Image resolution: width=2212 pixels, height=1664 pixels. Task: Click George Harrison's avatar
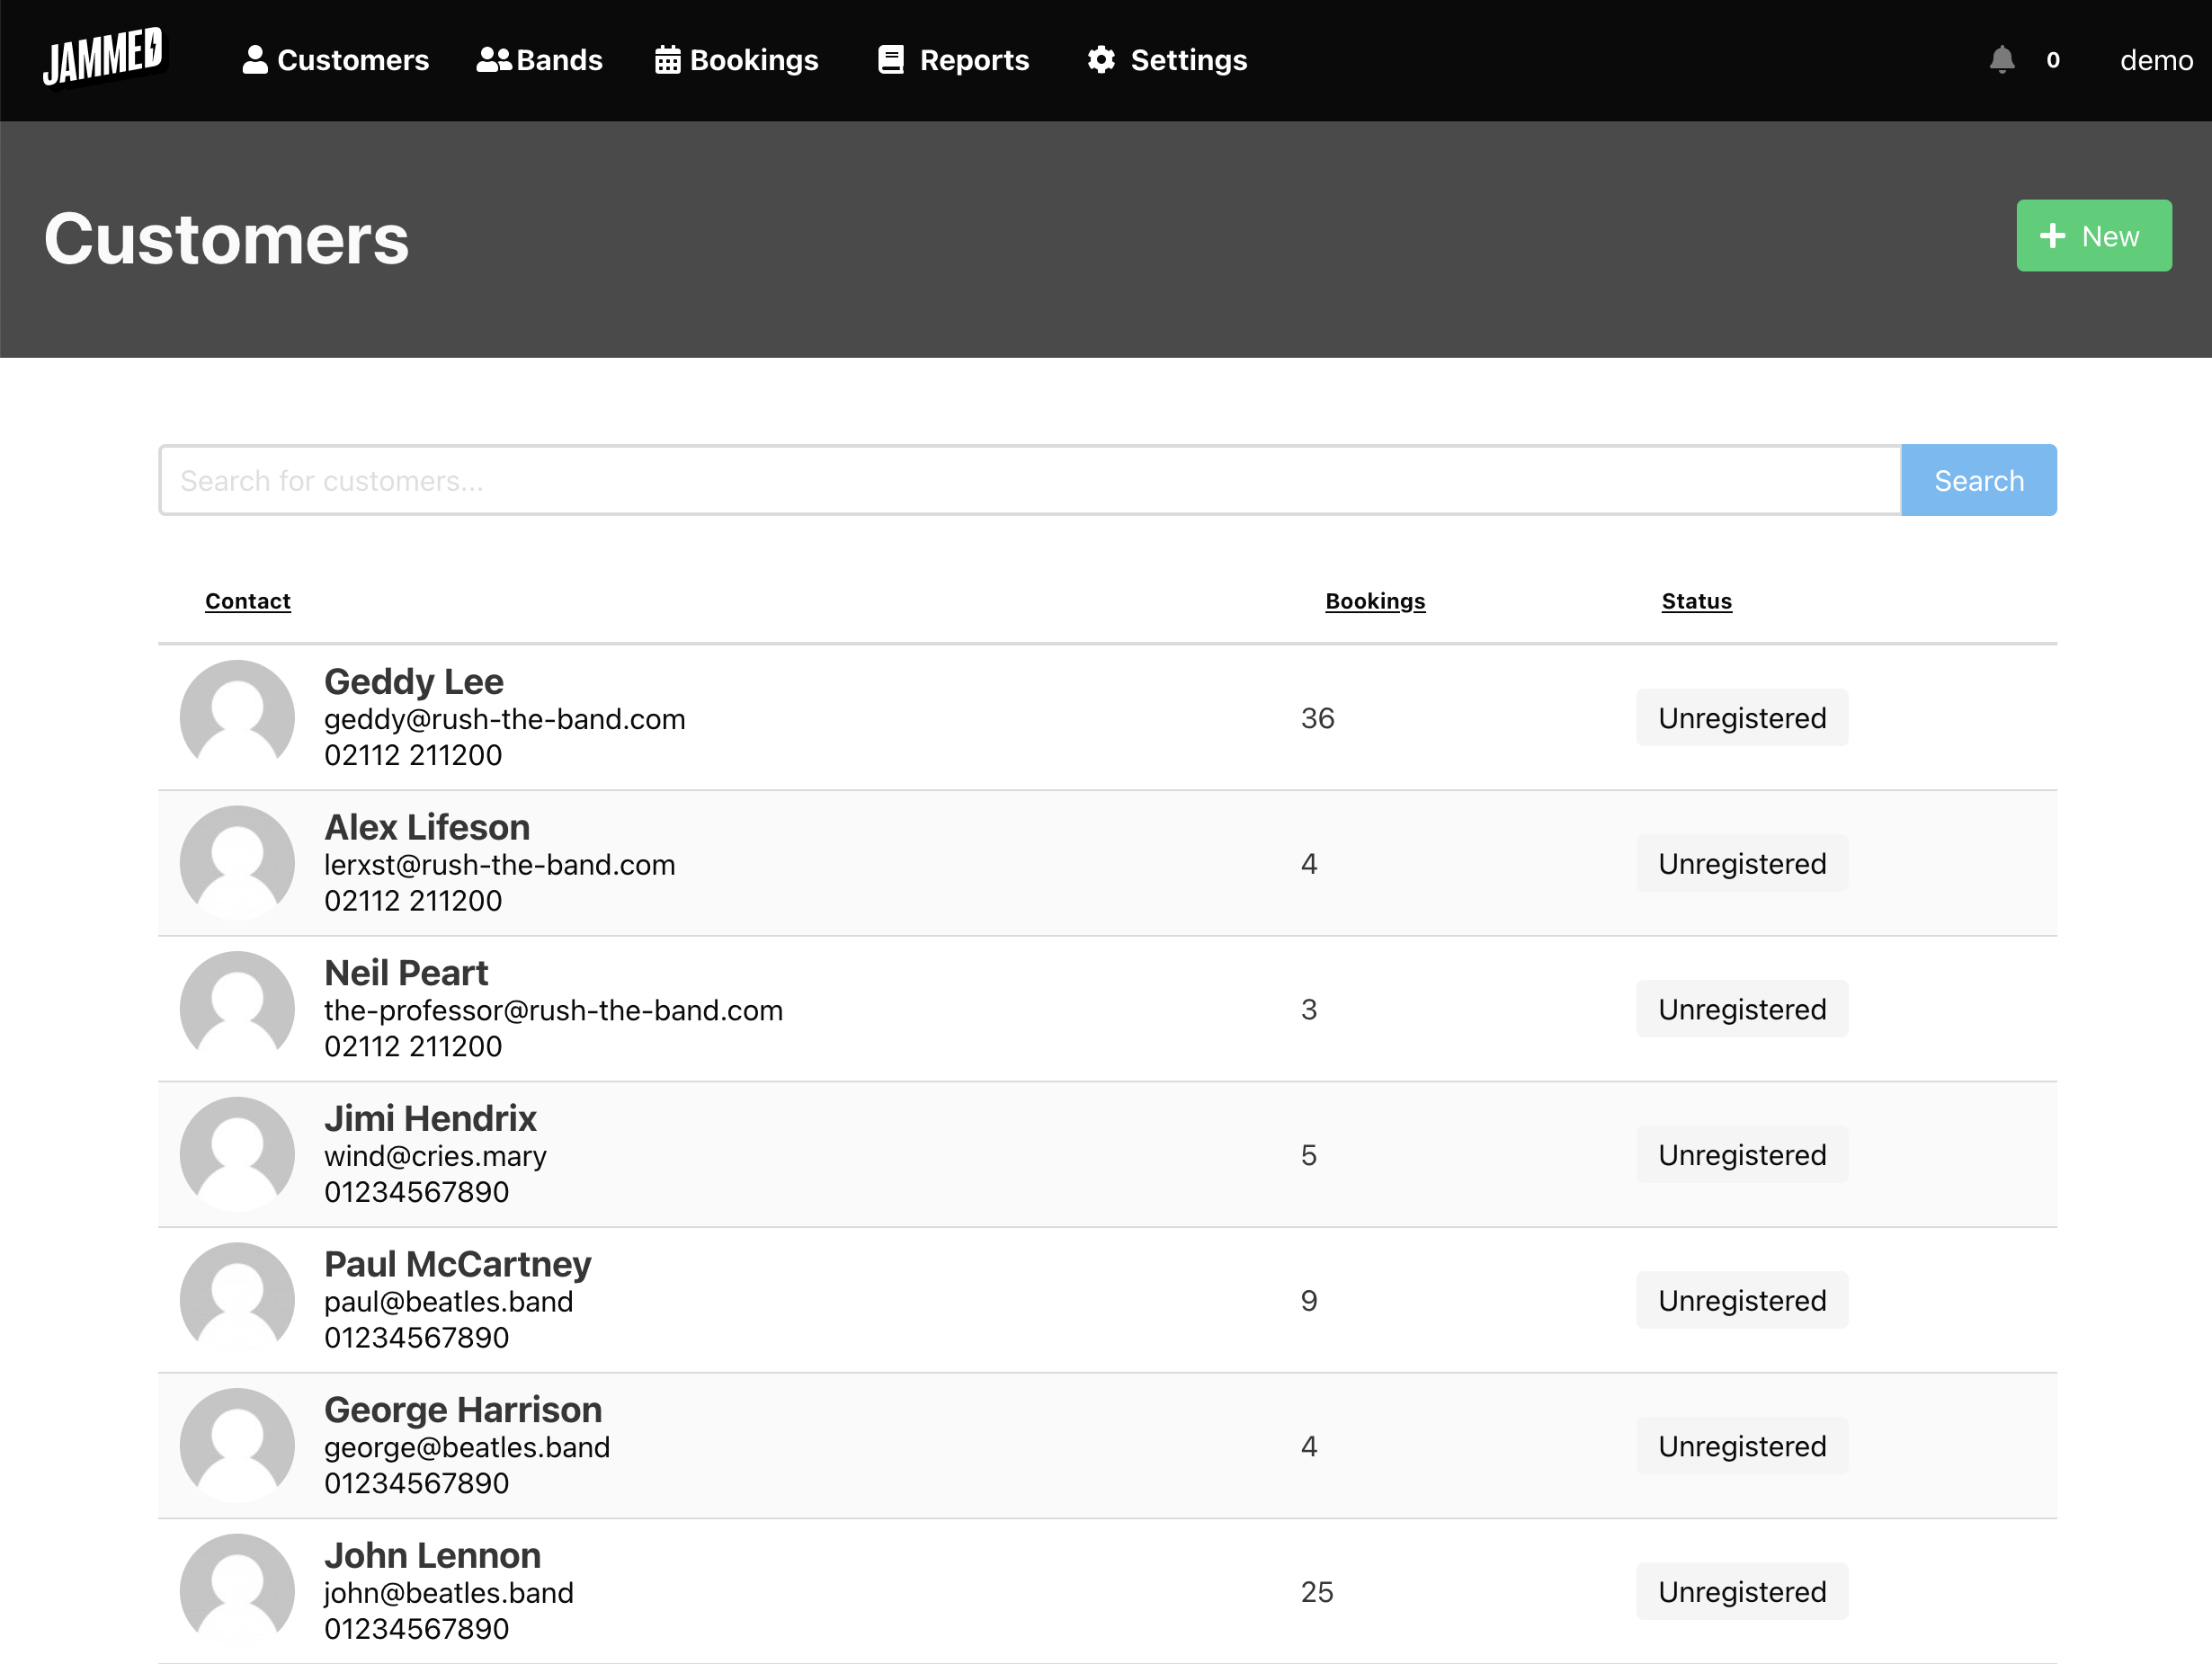[x=237, y=1445]
